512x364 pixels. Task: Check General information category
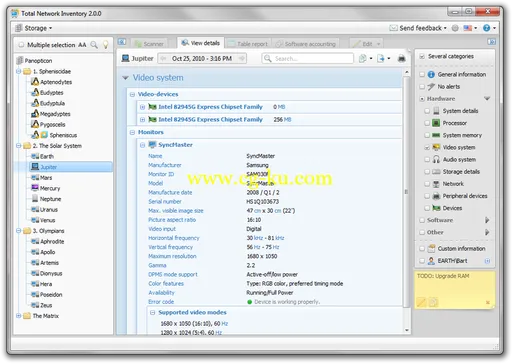click(422, 74)
